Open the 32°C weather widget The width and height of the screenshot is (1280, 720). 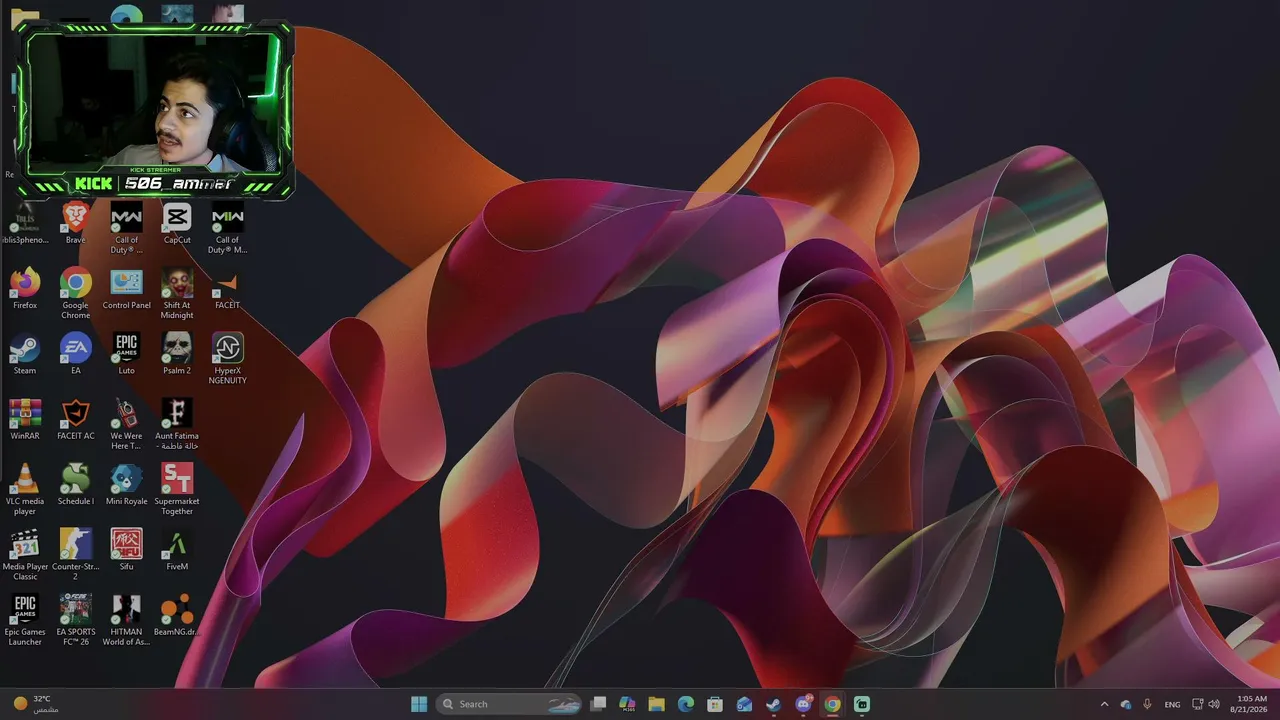pyautogui.click(x=36, y=704)
